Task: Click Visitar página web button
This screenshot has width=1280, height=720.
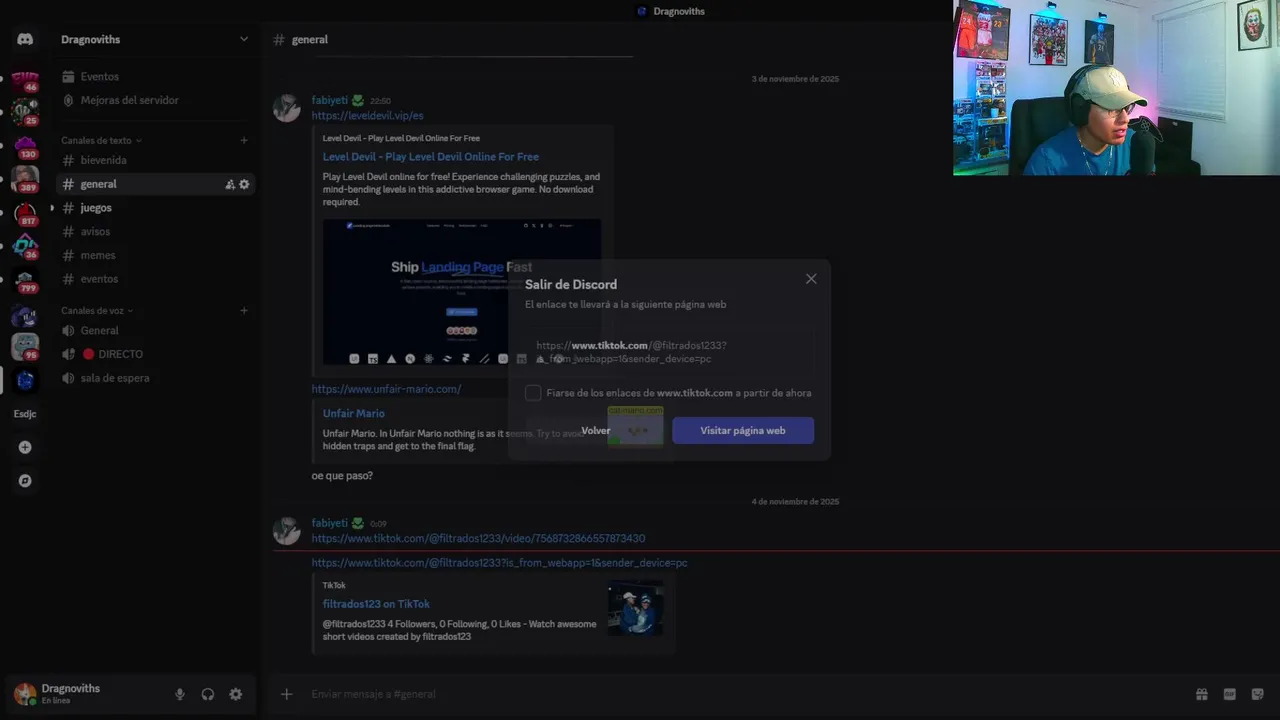Action: (x=743, y=430)
